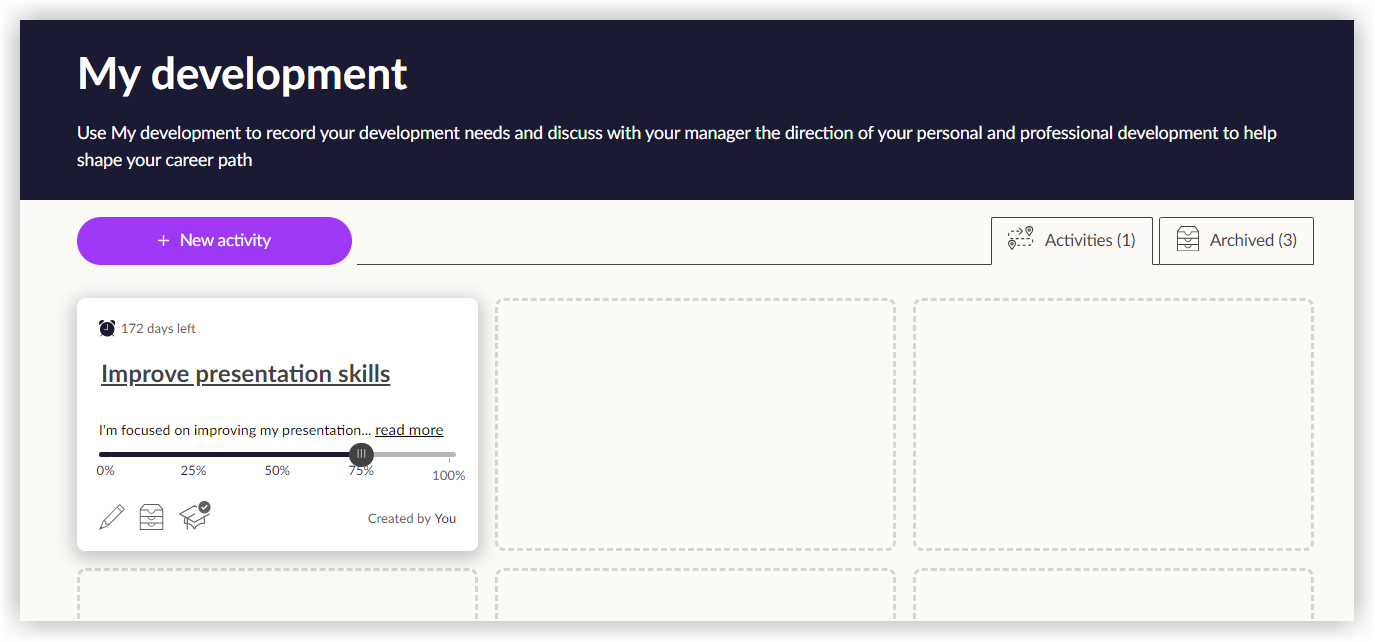Click the route map icon on the Activities tab
This screenshot has width=1375, height=642.
click(x=1022, y=239)
